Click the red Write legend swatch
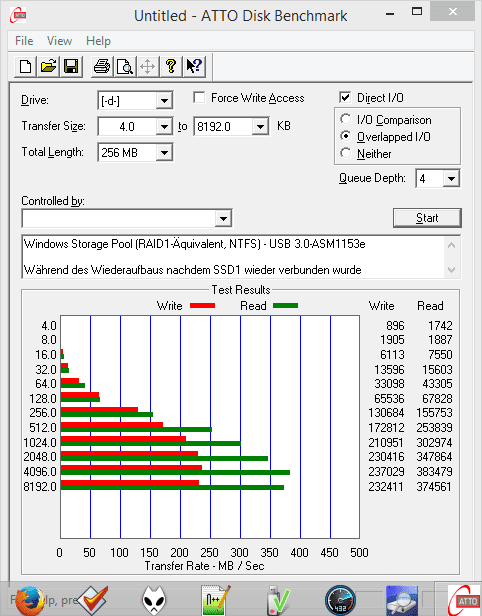This screenshot has height=616, width=482. tap(202, 306)
